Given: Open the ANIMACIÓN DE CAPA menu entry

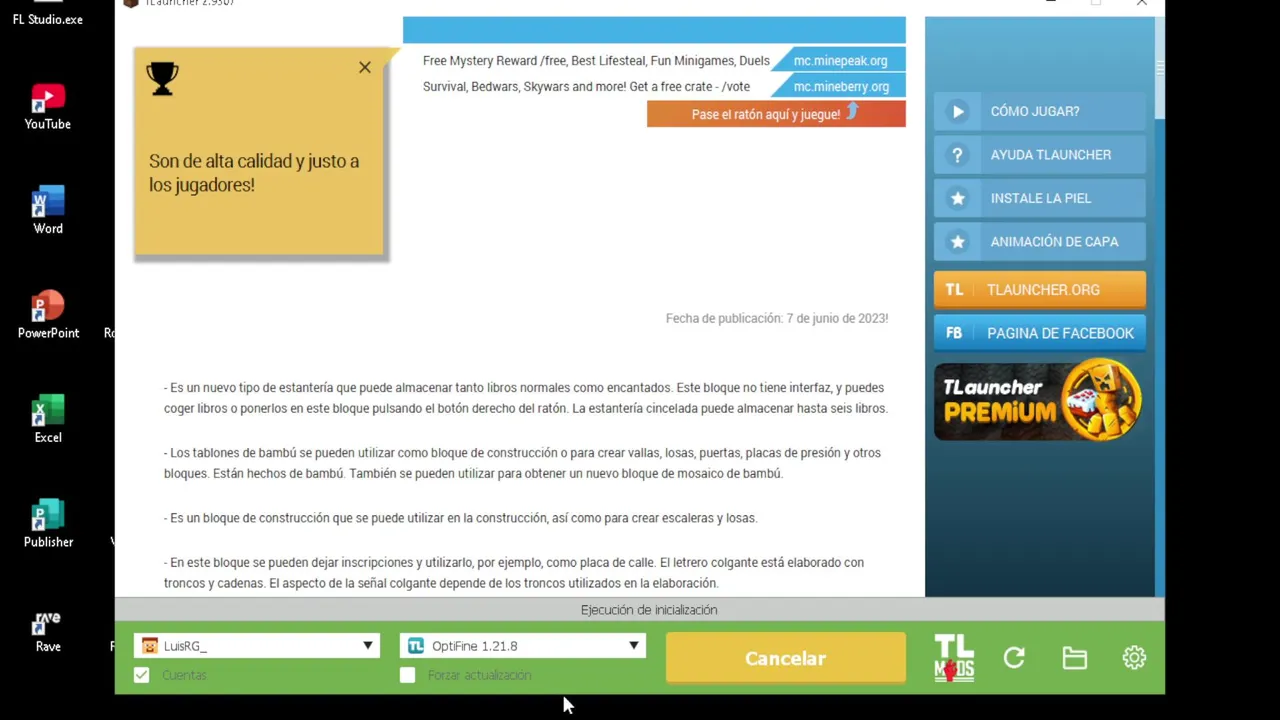Looking at the screenshot, I should coord(1040,242).
